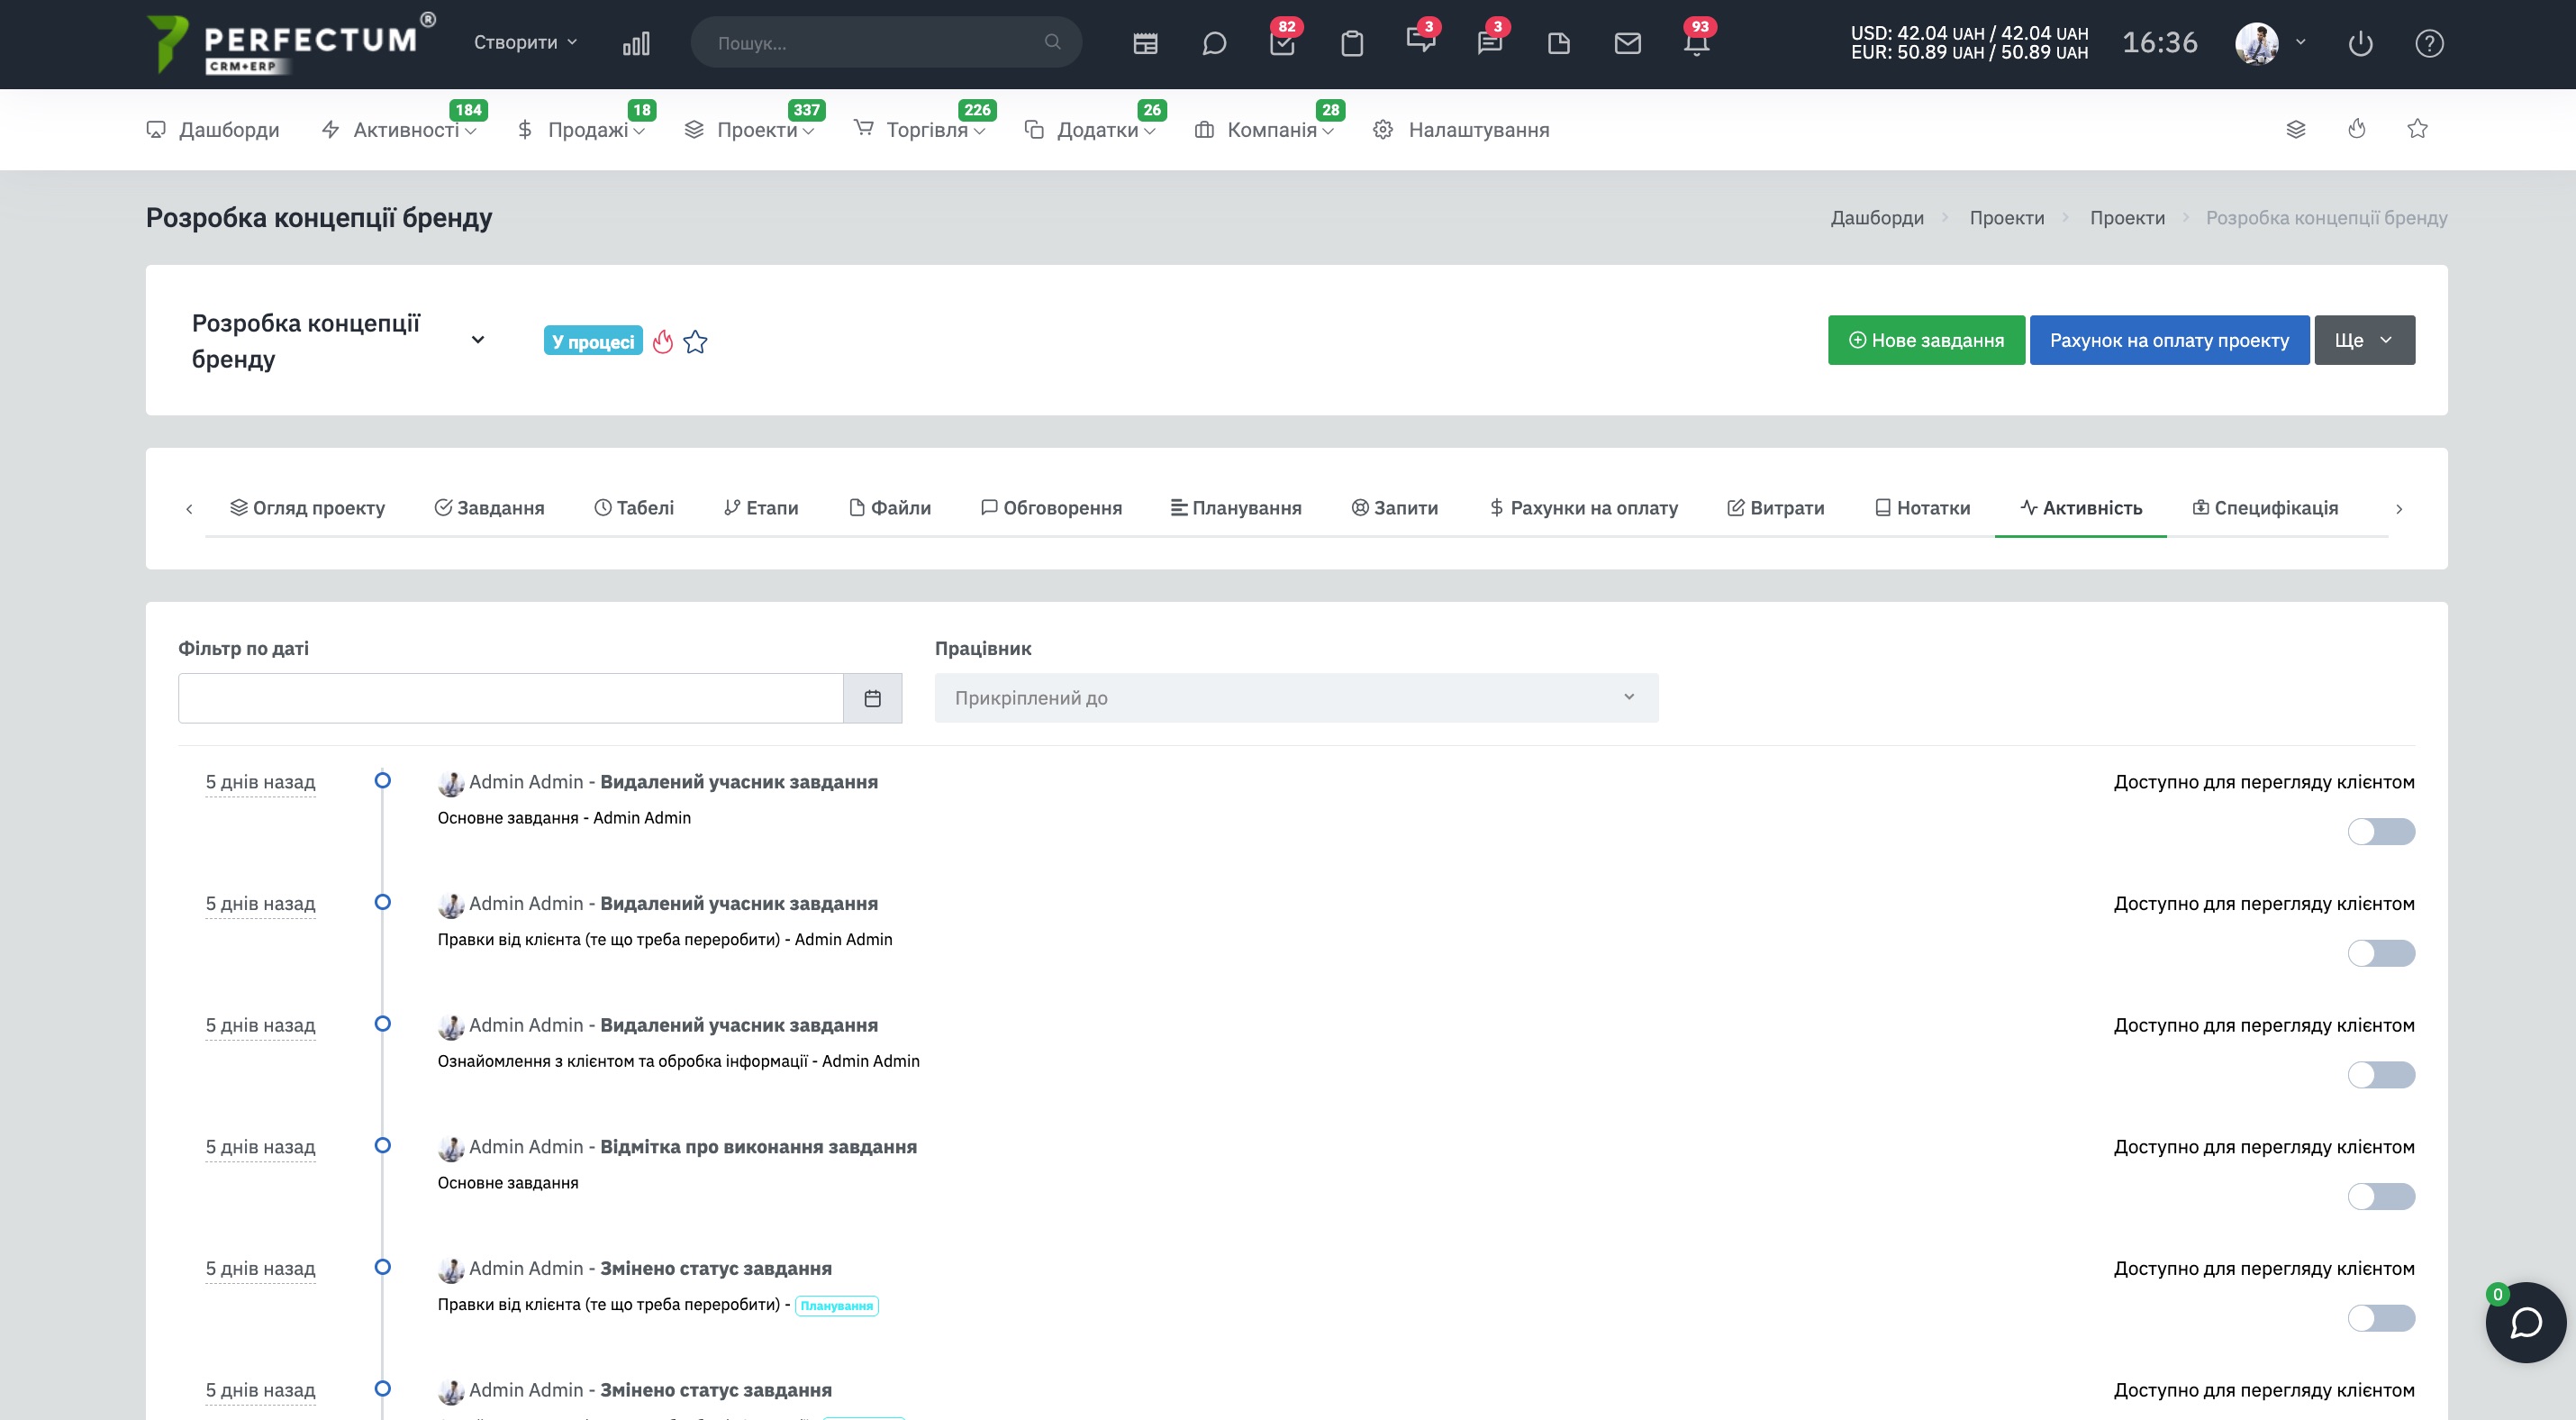Click the Нове завдання button
The height and width of the screenshot is (1420, 2576).
1926,340
